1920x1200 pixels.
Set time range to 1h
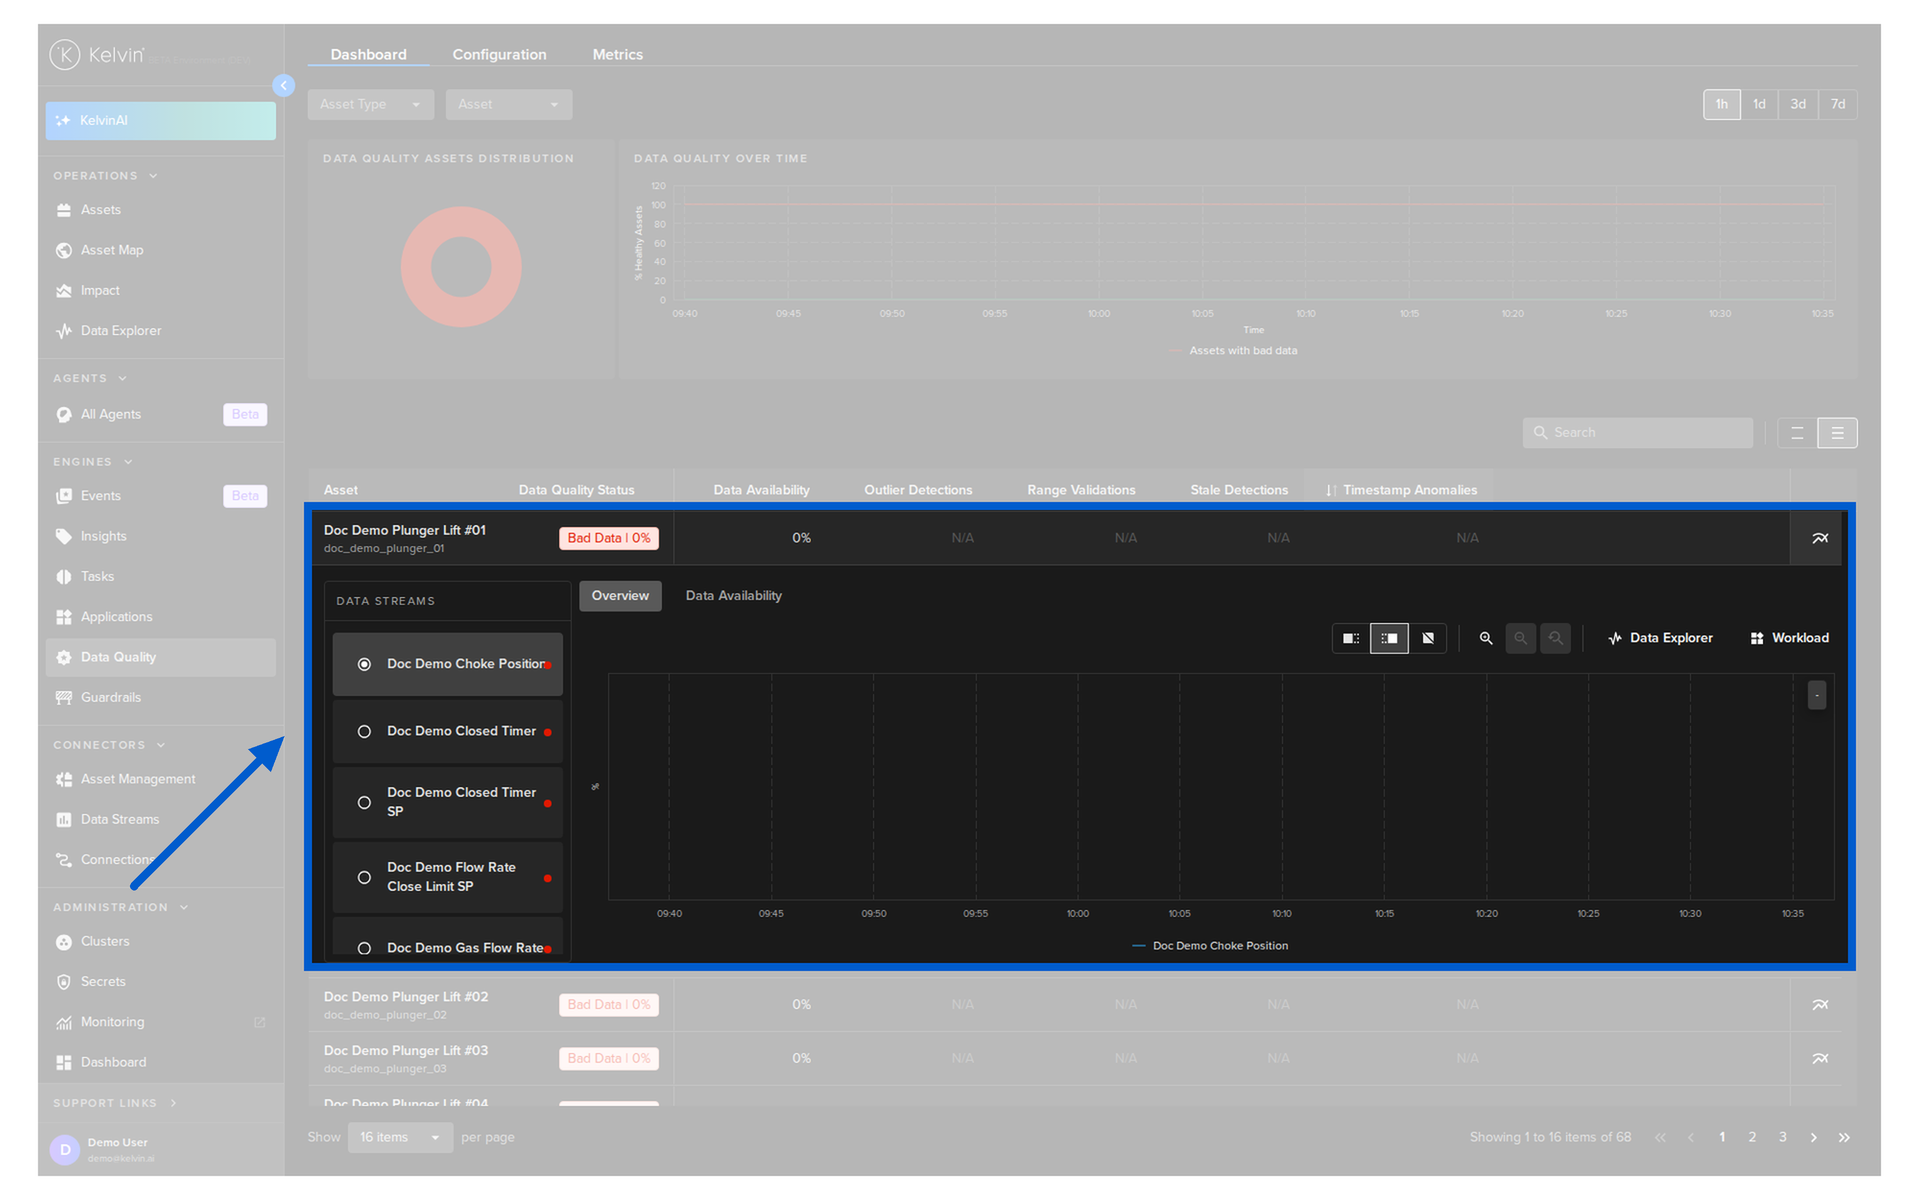pos(1721,104)
